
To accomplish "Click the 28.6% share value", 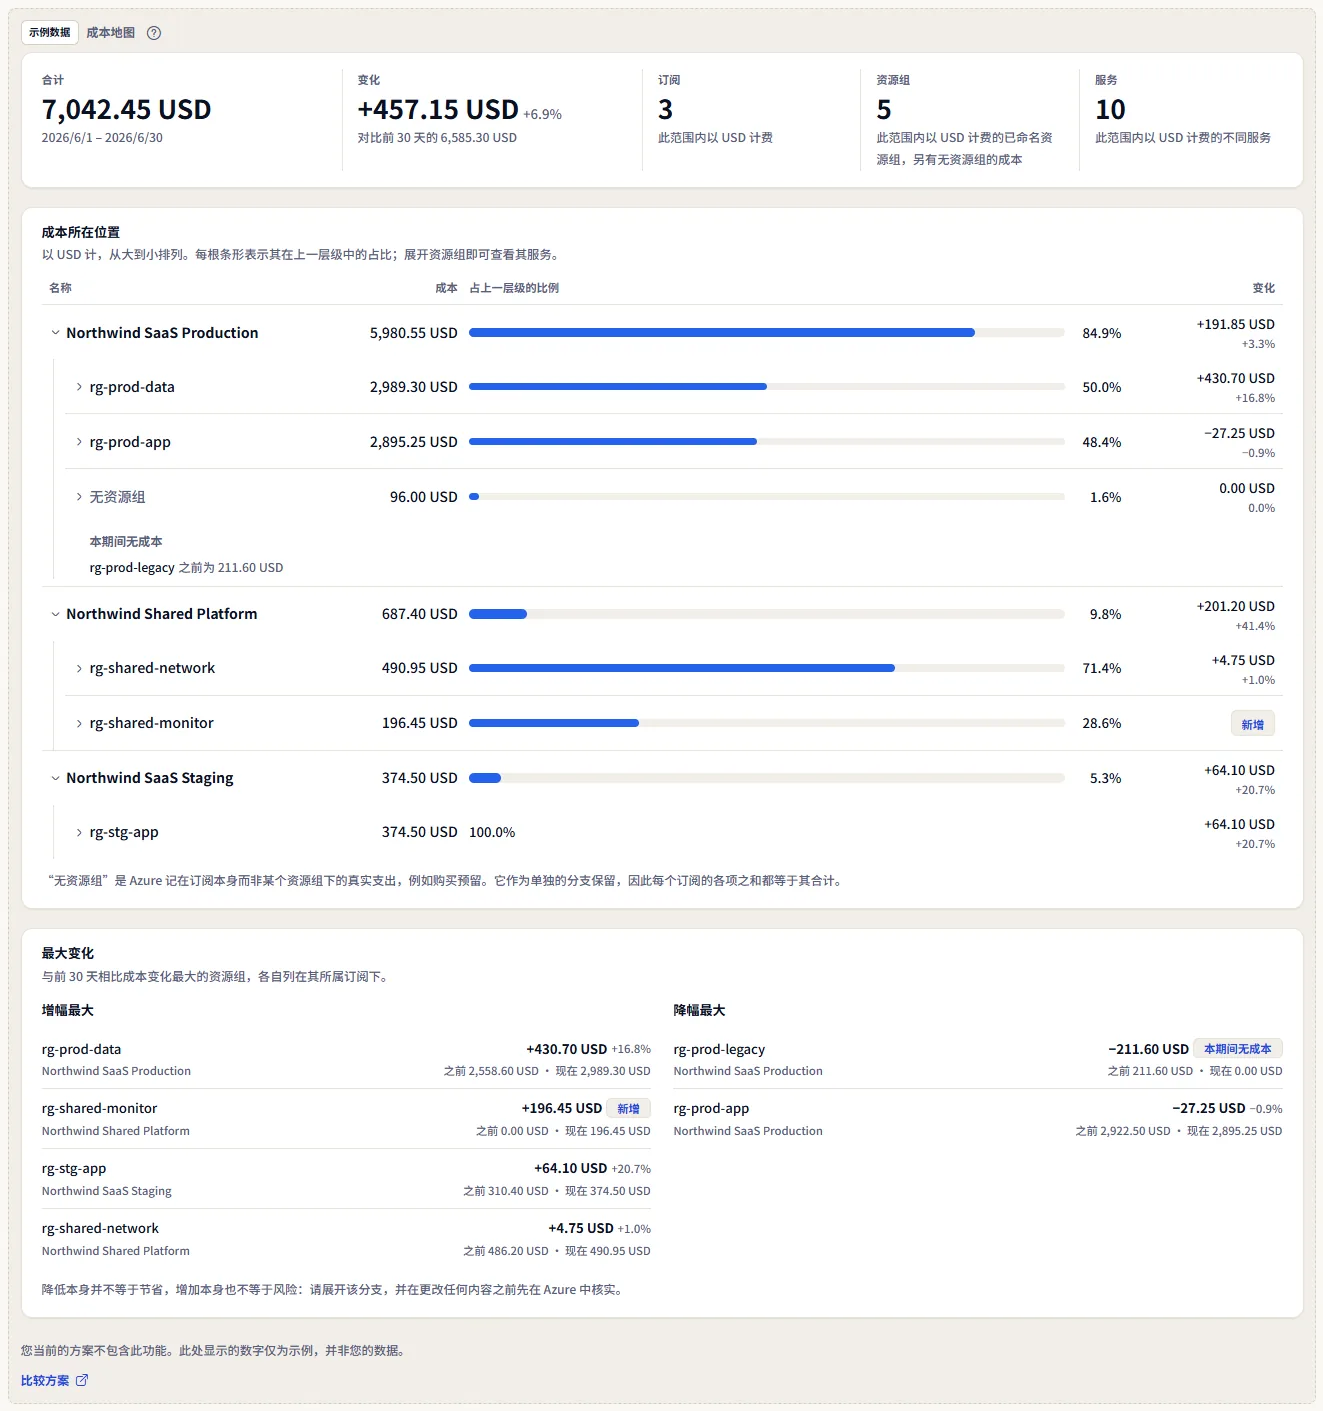I will coord(1102,723).
